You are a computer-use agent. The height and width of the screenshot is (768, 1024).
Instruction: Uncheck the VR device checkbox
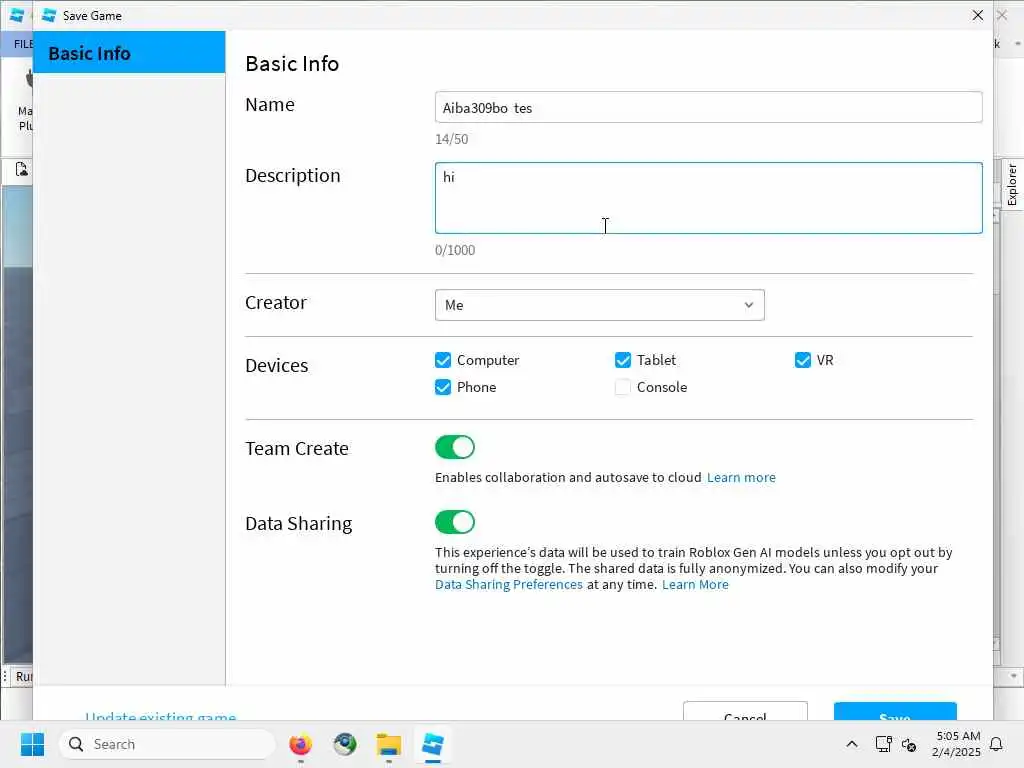pos(803,360)
